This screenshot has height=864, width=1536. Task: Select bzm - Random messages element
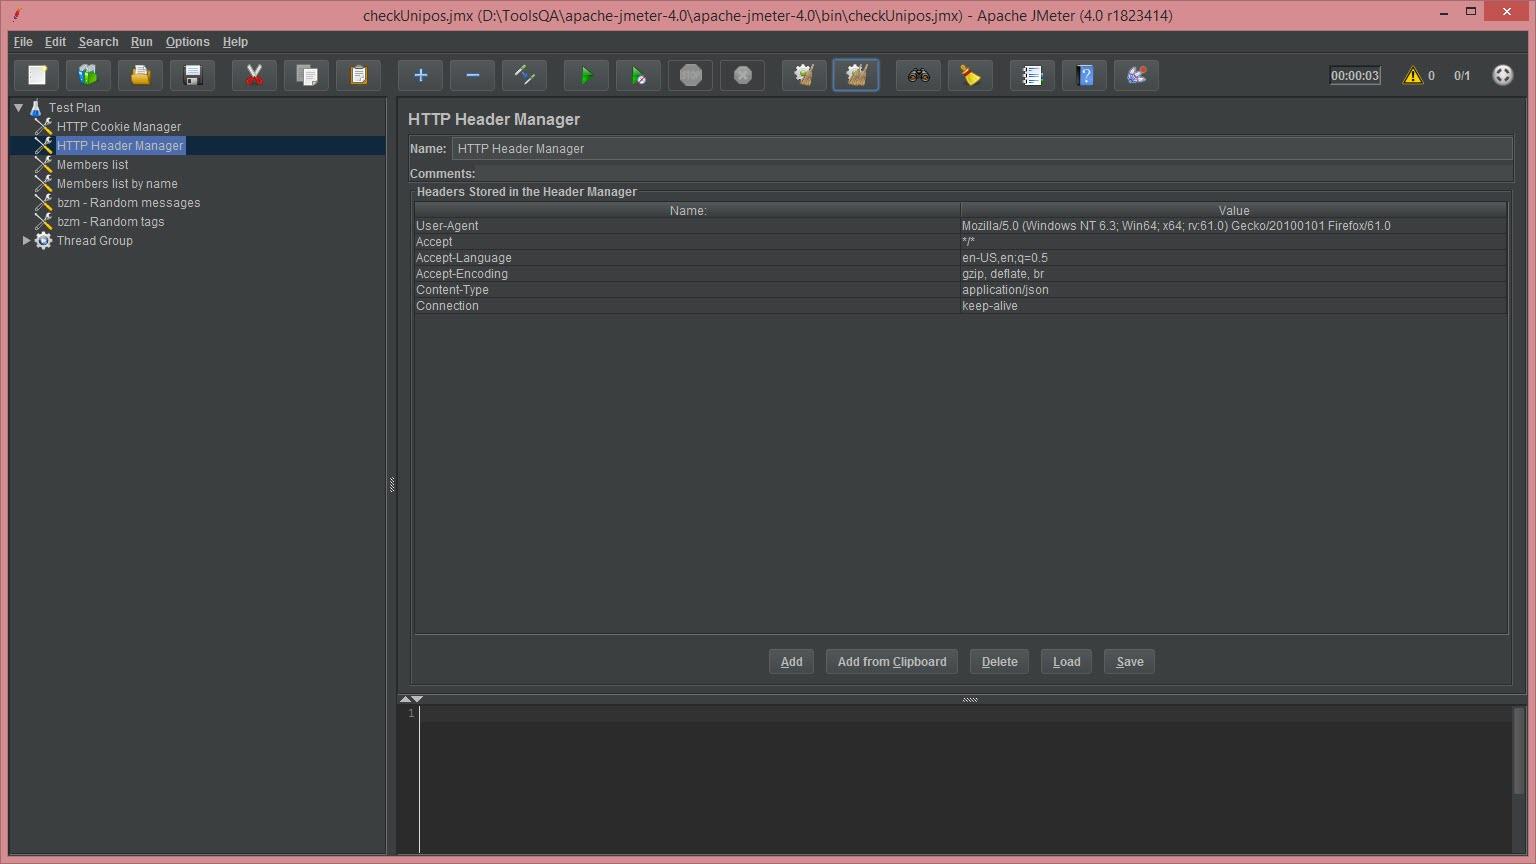tap(128, 203)
